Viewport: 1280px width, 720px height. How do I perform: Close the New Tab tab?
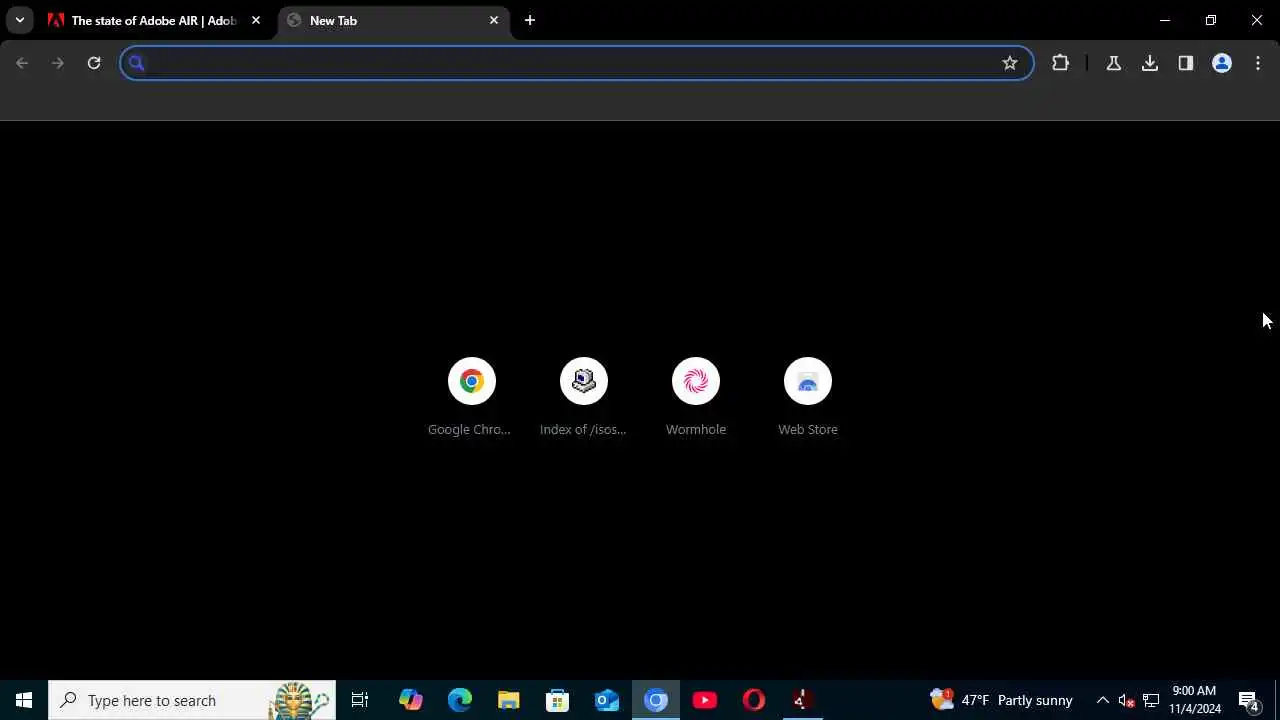pos(494,20)
